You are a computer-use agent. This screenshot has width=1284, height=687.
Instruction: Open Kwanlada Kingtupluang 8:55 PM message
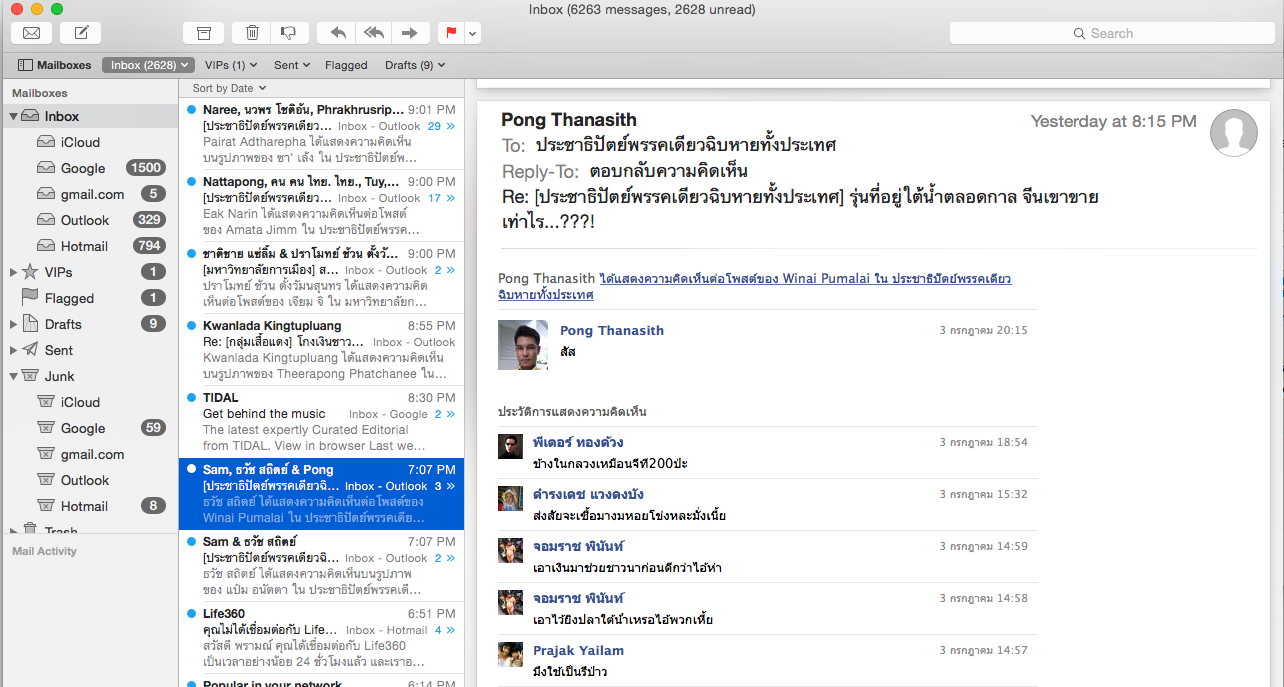tap(321, 349)
